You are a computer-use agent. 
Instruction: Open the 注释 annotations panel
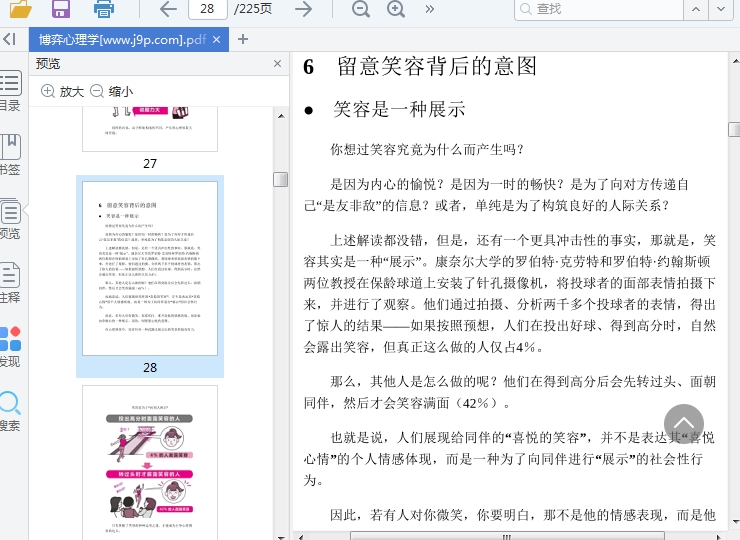tap(10, 282)
